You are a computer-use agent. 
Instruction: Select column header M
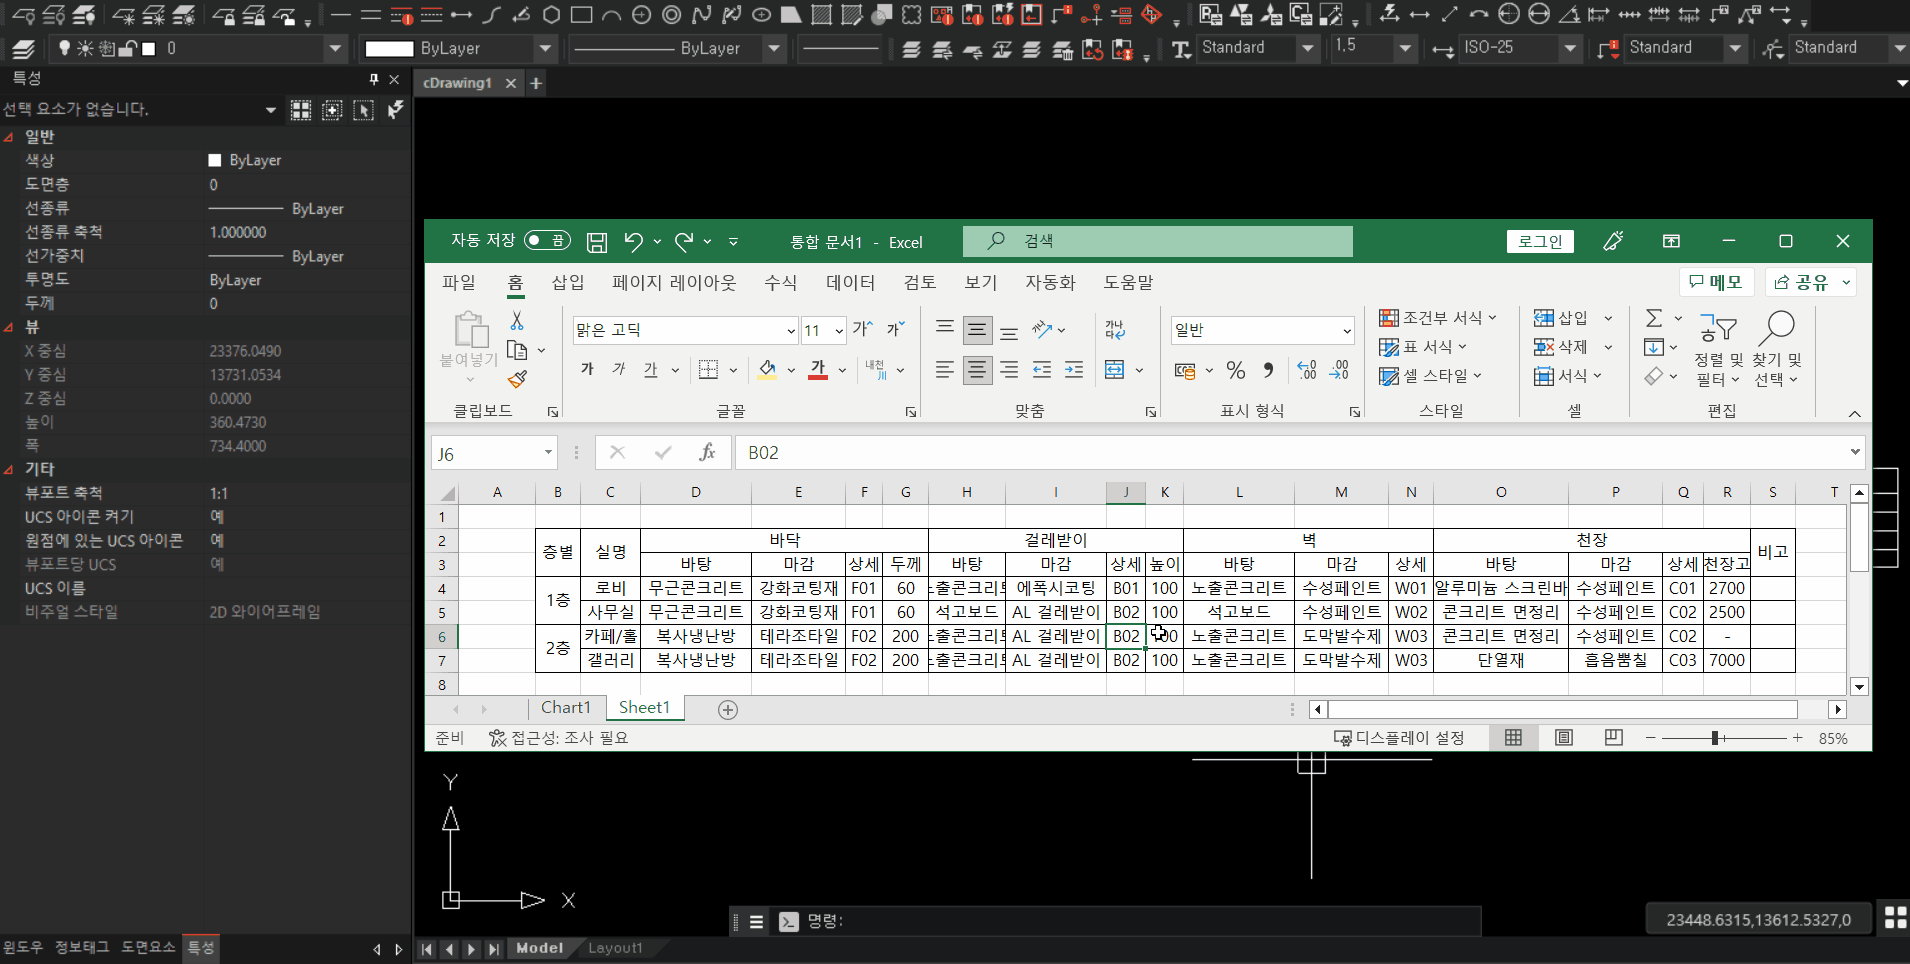point(1341,492)
